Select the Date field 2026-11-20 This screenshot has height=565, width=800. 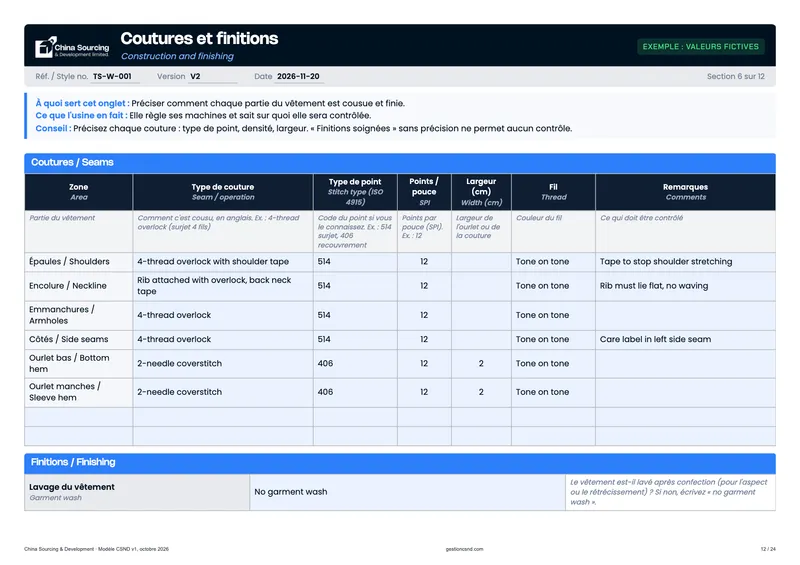click(x=299, y=77)
